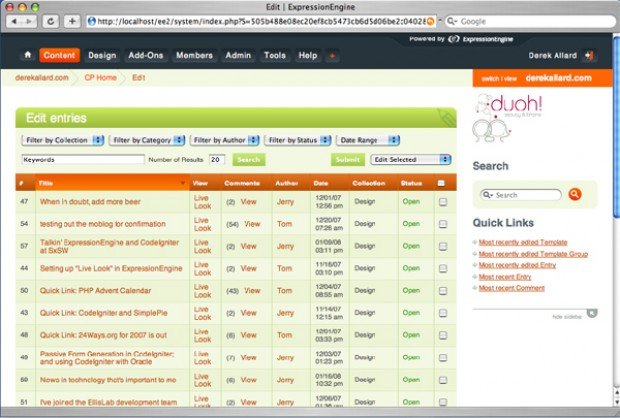
Task: Open 'Most recent Entry' quick link
Action: point(505,276)
